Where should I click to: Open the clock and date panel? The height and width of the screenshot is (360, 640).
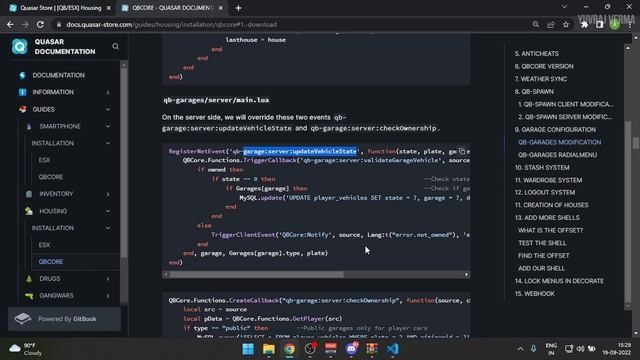pyautogui.click(x=616, y=349)
